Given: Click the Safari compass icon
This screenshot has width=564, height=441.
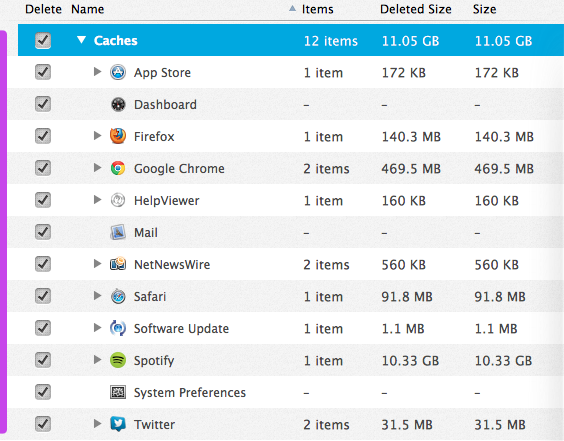Looking at the screenshot, I should pos(118,296).
